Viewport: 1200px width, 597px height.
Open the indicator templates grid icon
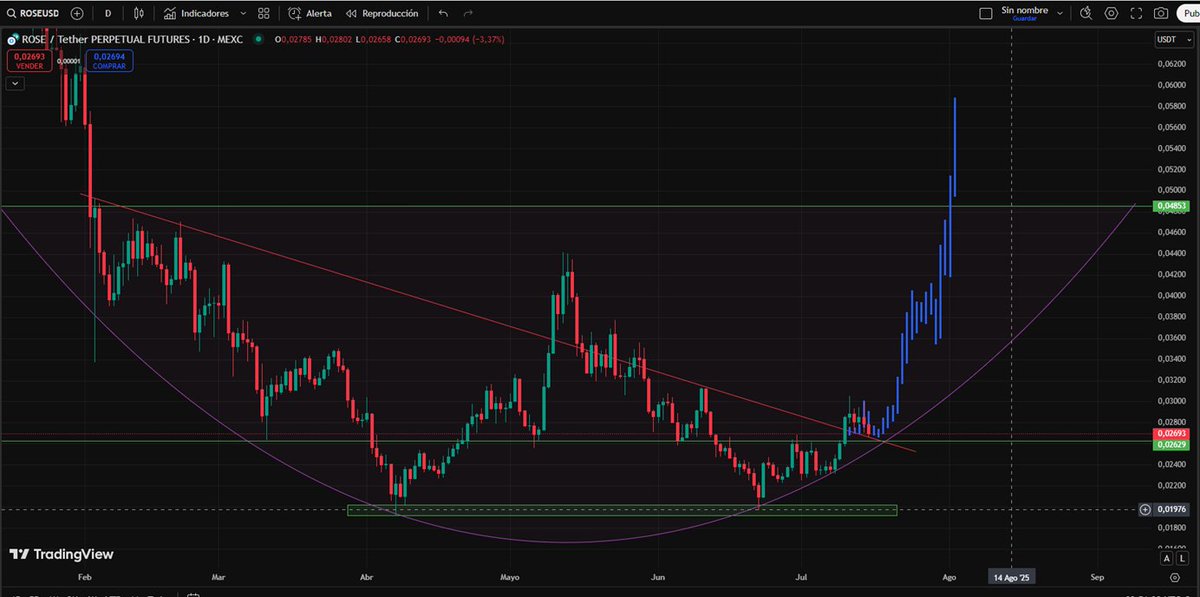point(263,14)
